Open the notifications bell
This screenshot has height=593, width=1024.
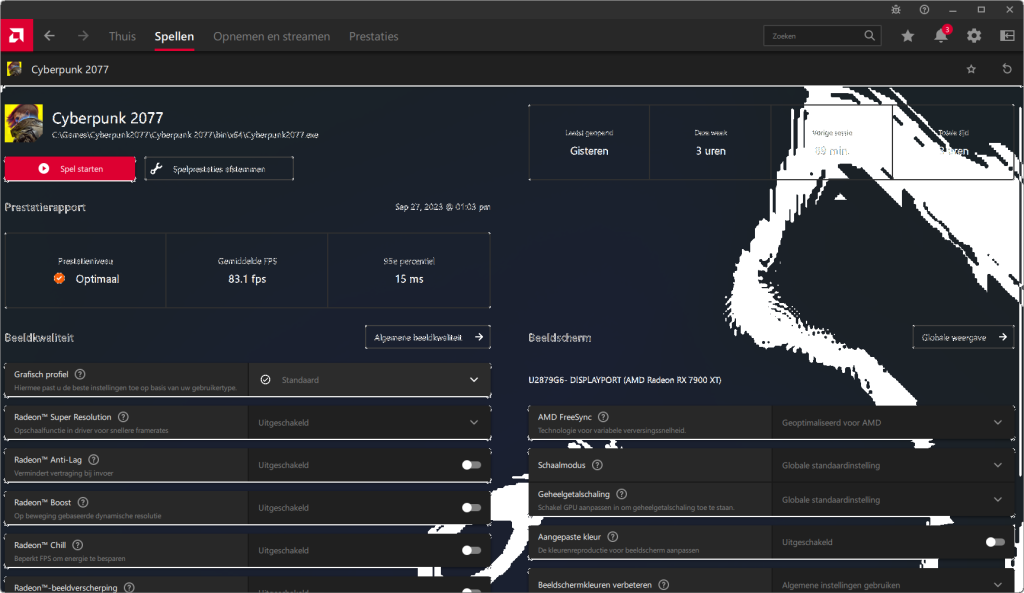pyautogui.click(x=941, y=35)
